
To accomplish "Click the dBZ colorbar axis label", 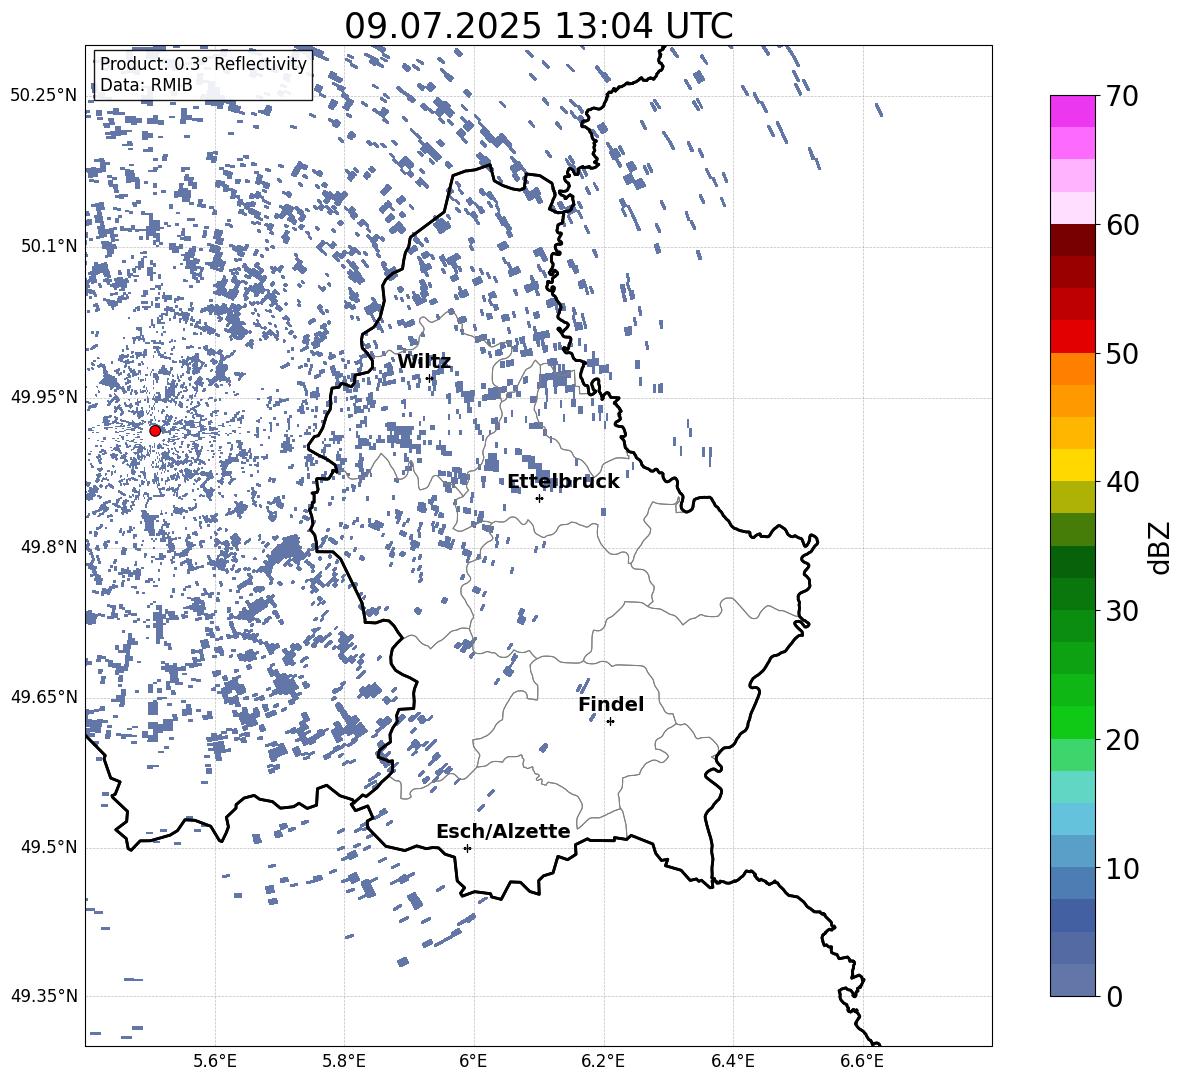I will [1160, 547].
